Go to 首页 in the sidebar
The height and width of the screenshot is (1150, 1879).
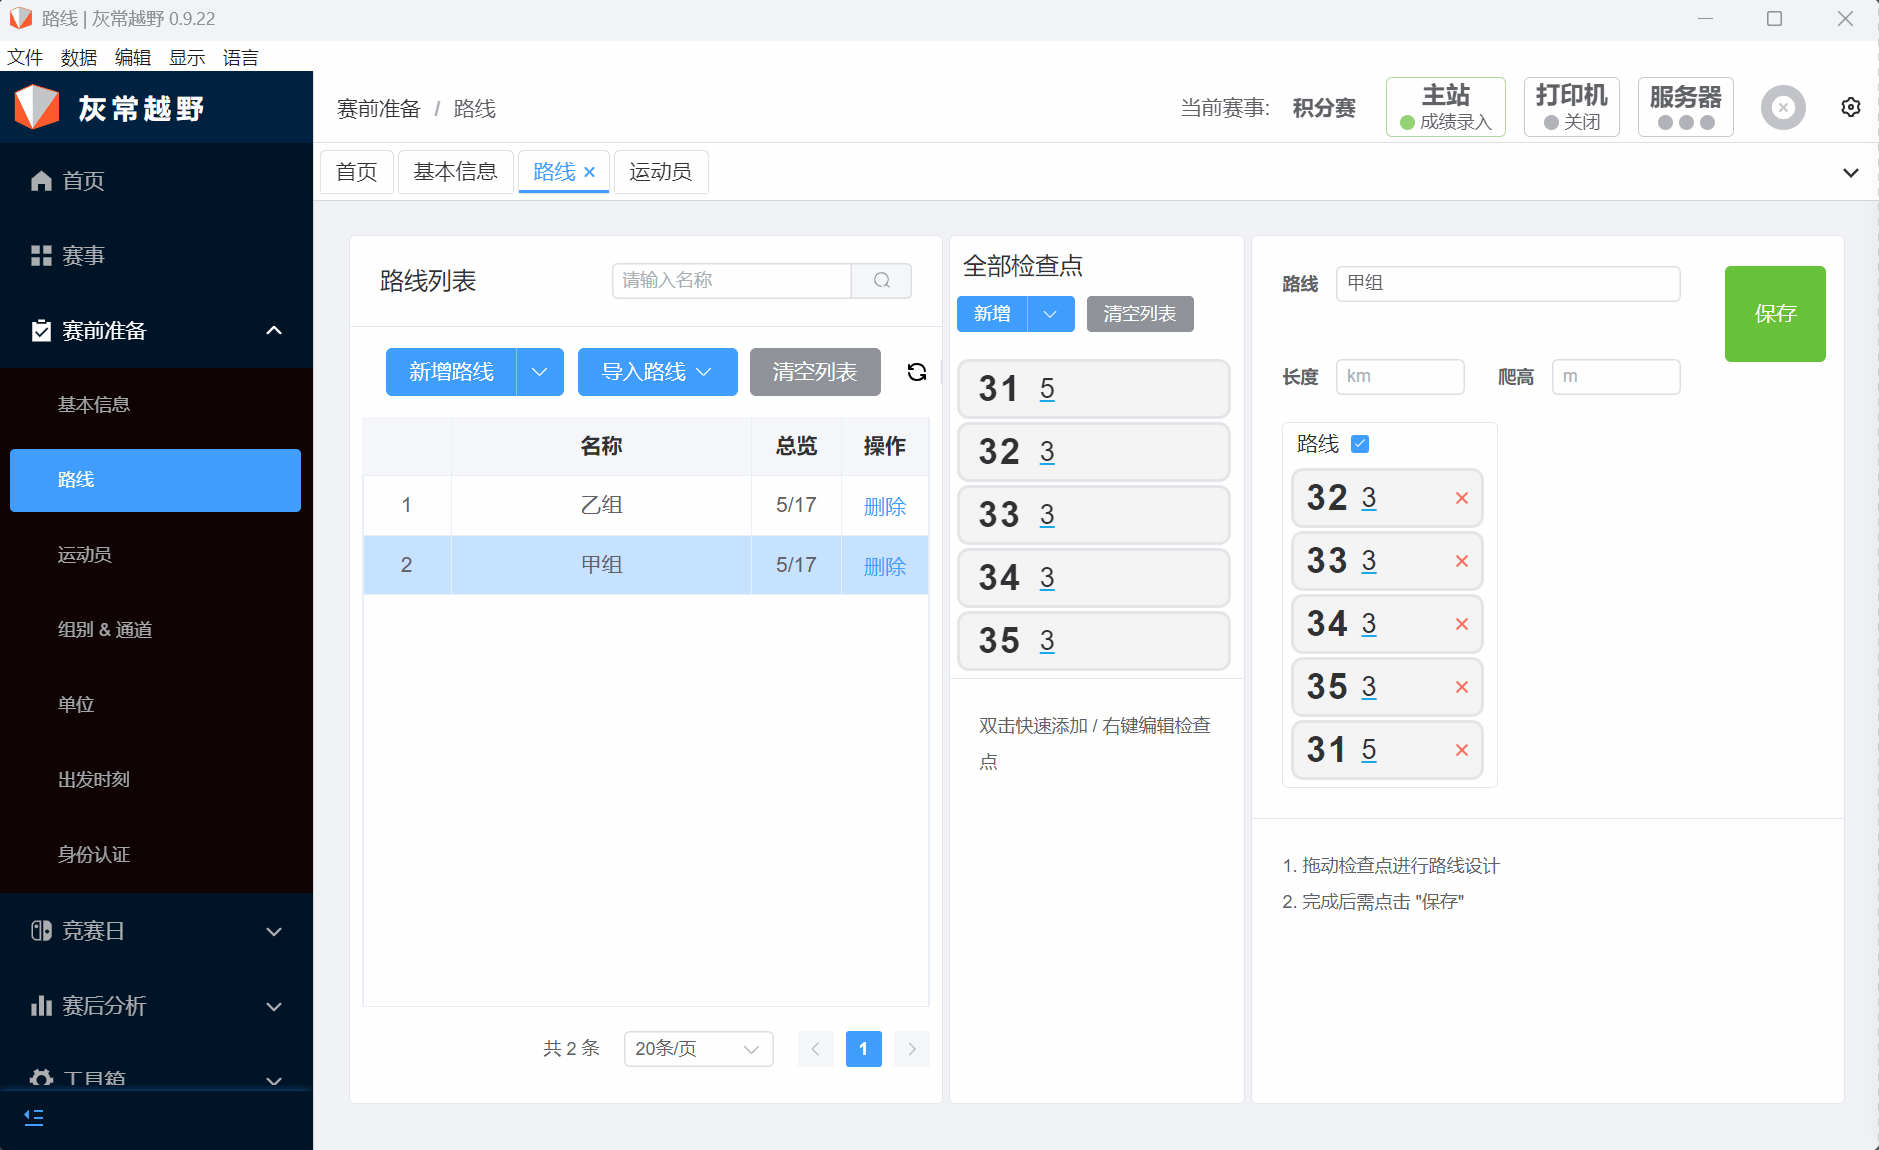[x=83, y=181]
